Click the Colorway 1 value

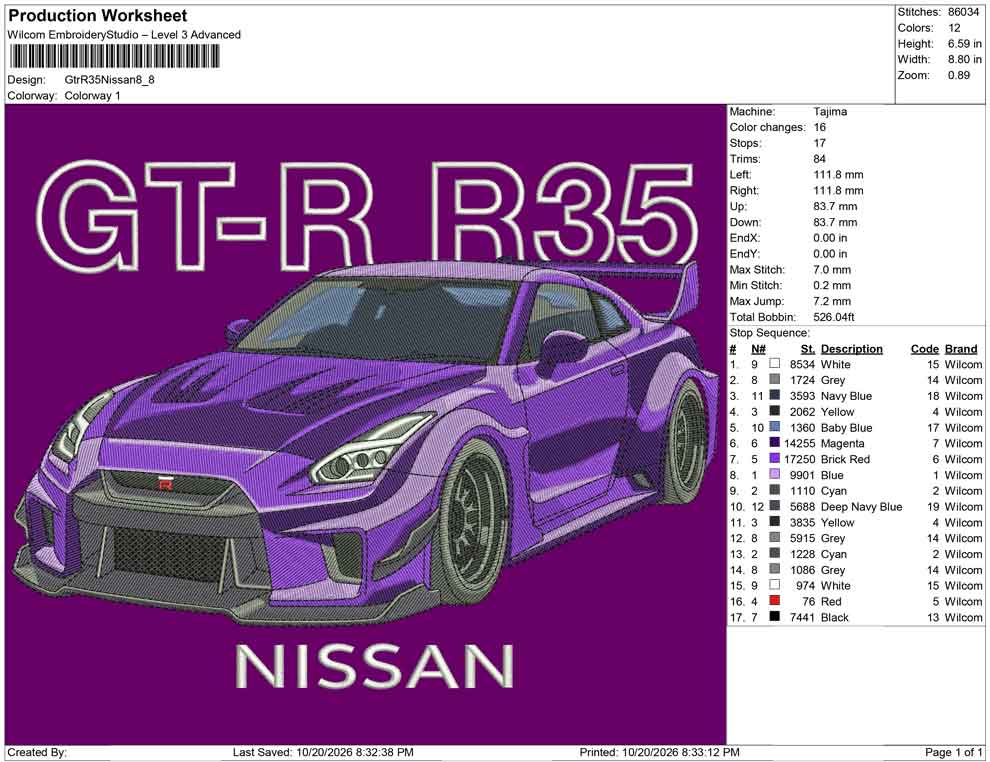[92, 96]
